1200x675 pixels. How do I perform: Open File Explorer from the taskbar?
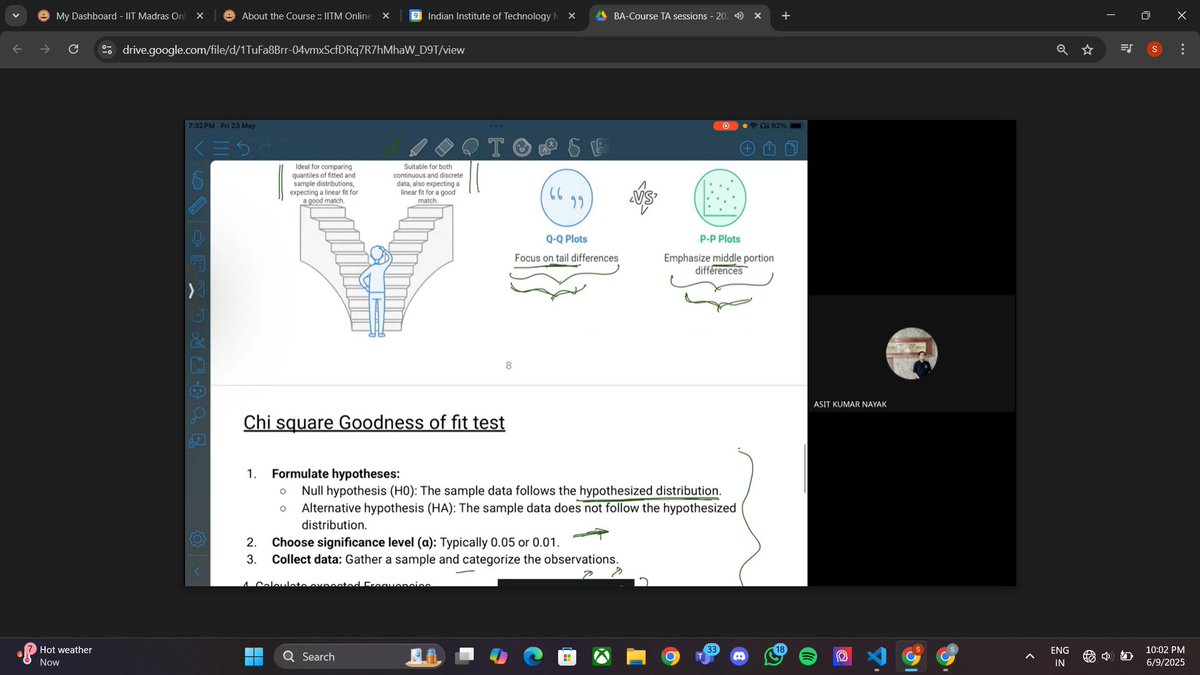[x=637, y=656]
